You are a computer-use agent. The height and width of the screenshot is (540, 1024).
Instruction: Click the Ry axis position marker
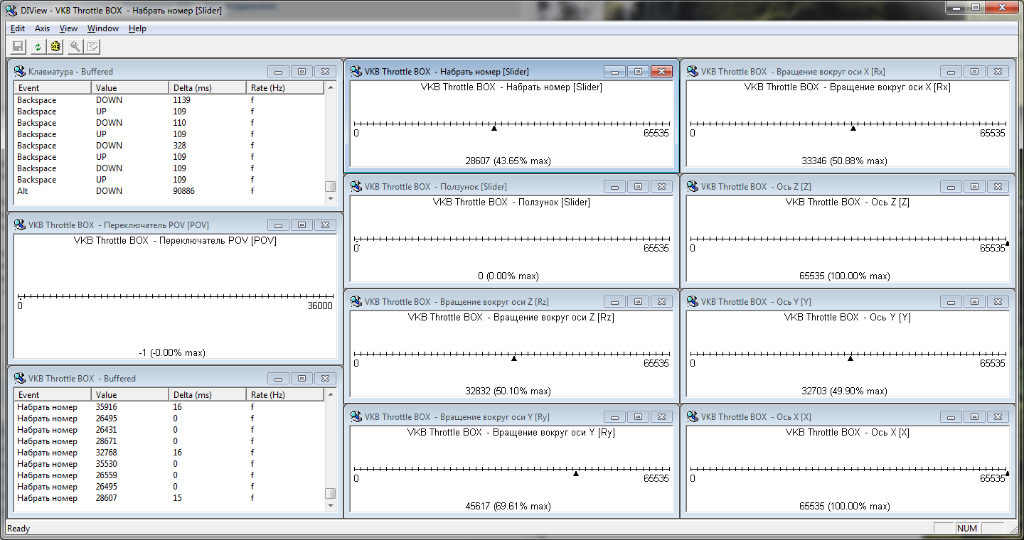(576, 474)
